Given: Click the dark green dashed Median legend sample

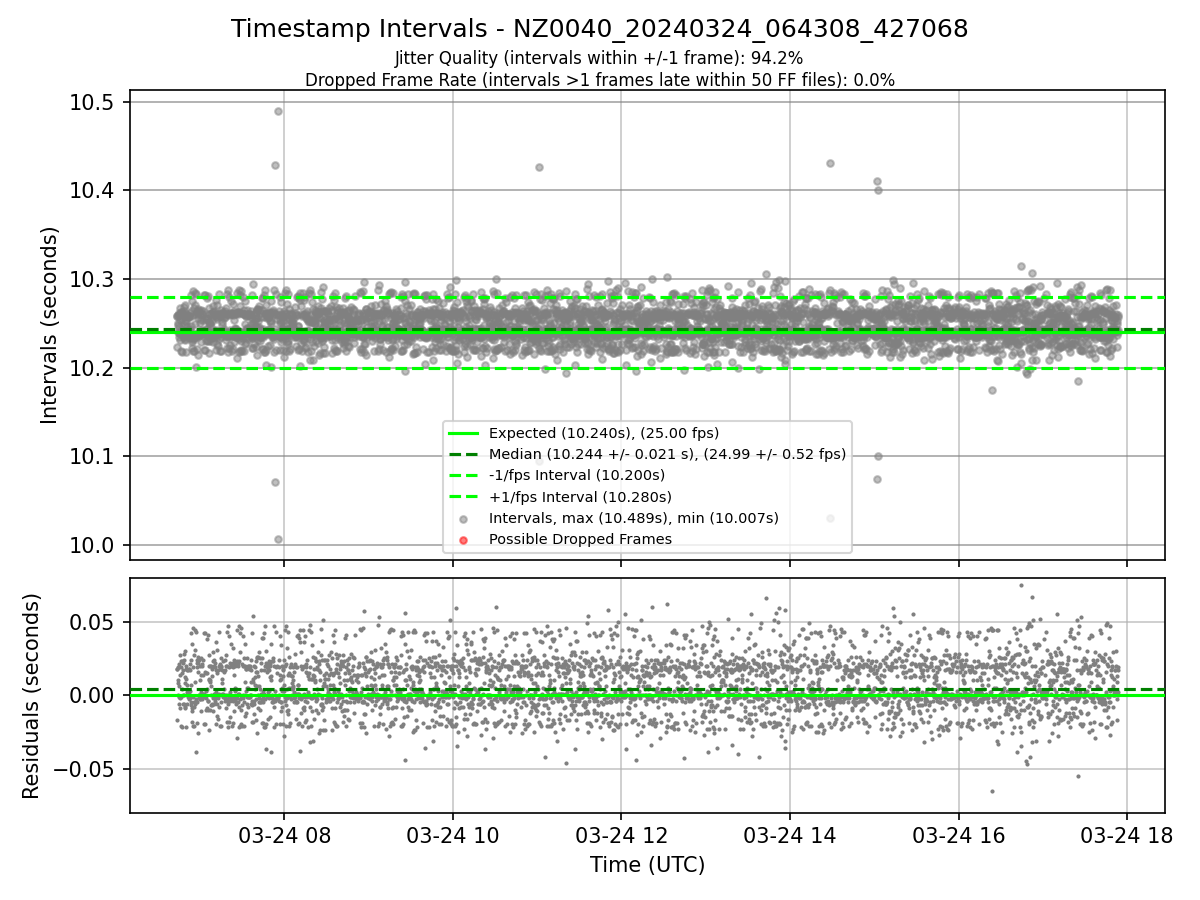Looking at the screenshot, I should 463,454.
